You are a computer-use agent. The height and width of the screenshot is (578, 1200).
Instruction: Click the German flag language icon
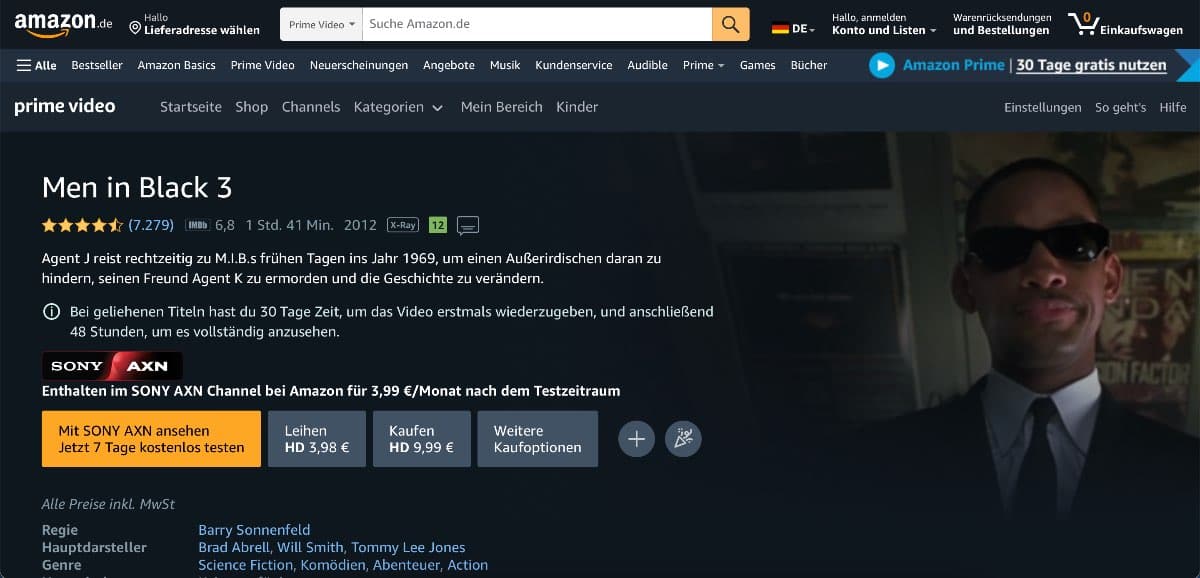780,29
